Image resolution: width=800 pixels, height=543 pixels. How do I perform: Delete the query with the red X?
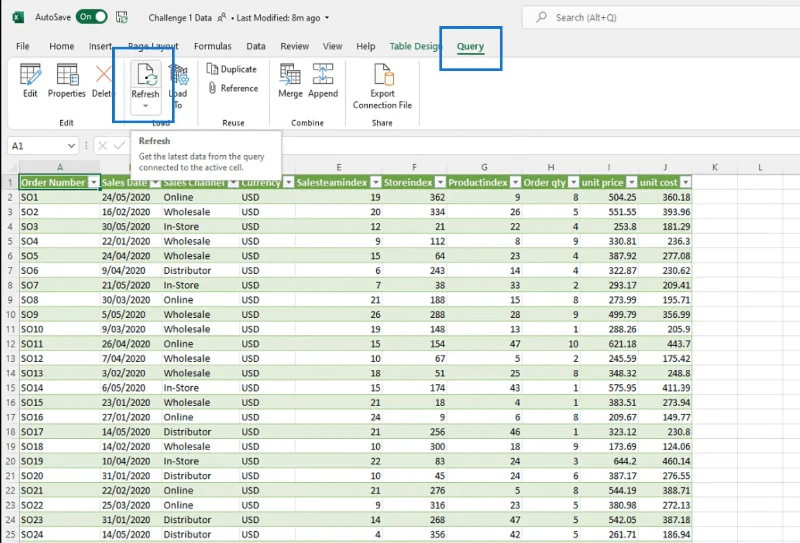(103, 80)
